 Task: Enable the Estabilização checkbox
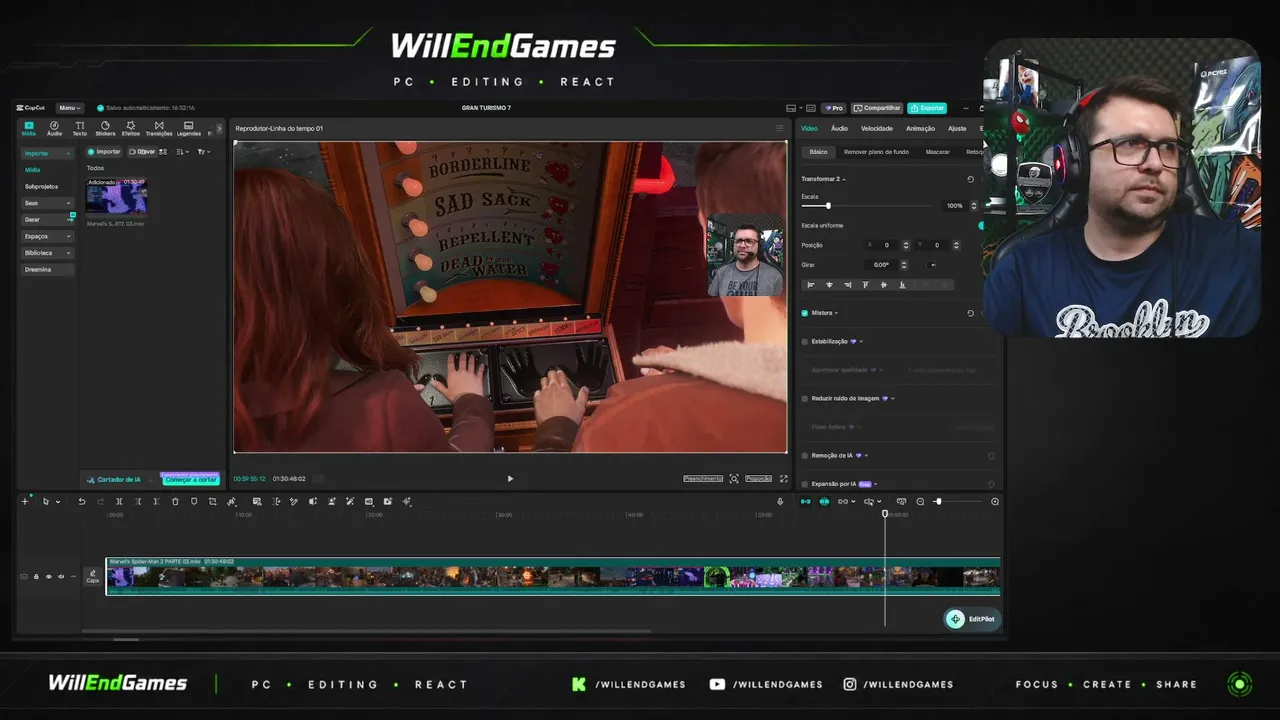(805, 341)
